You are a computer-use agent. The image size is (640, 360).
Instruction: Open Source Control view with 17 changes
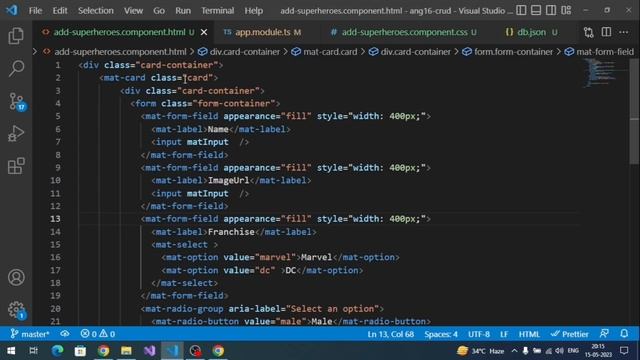17,101
